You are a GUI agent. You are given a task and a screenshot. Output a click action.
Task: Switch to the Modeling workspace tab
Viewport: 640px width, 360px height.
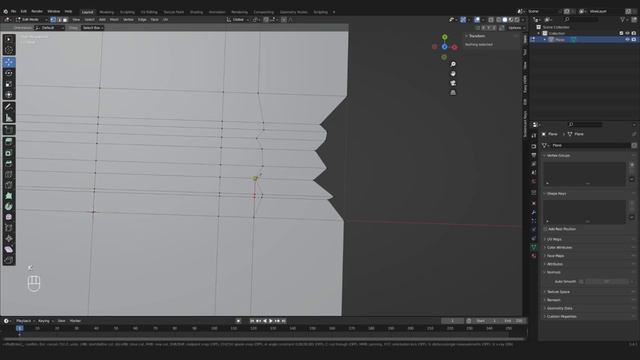[x=107, y=12]
